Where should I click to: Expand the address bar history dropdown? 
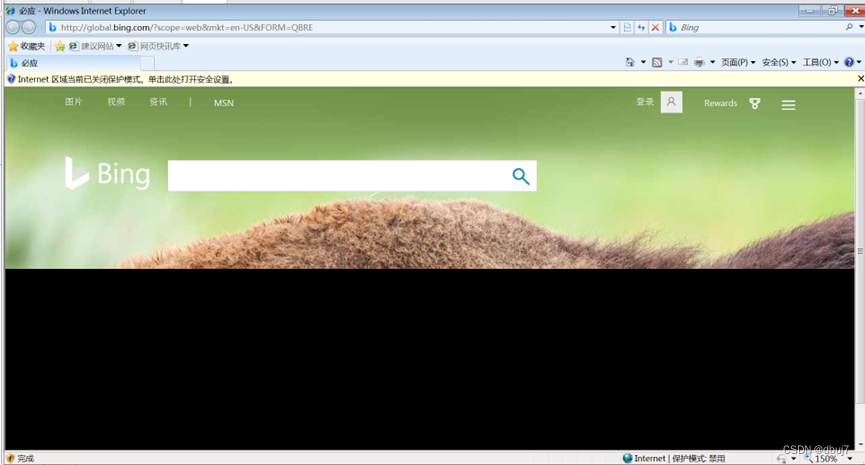[613, 27]
